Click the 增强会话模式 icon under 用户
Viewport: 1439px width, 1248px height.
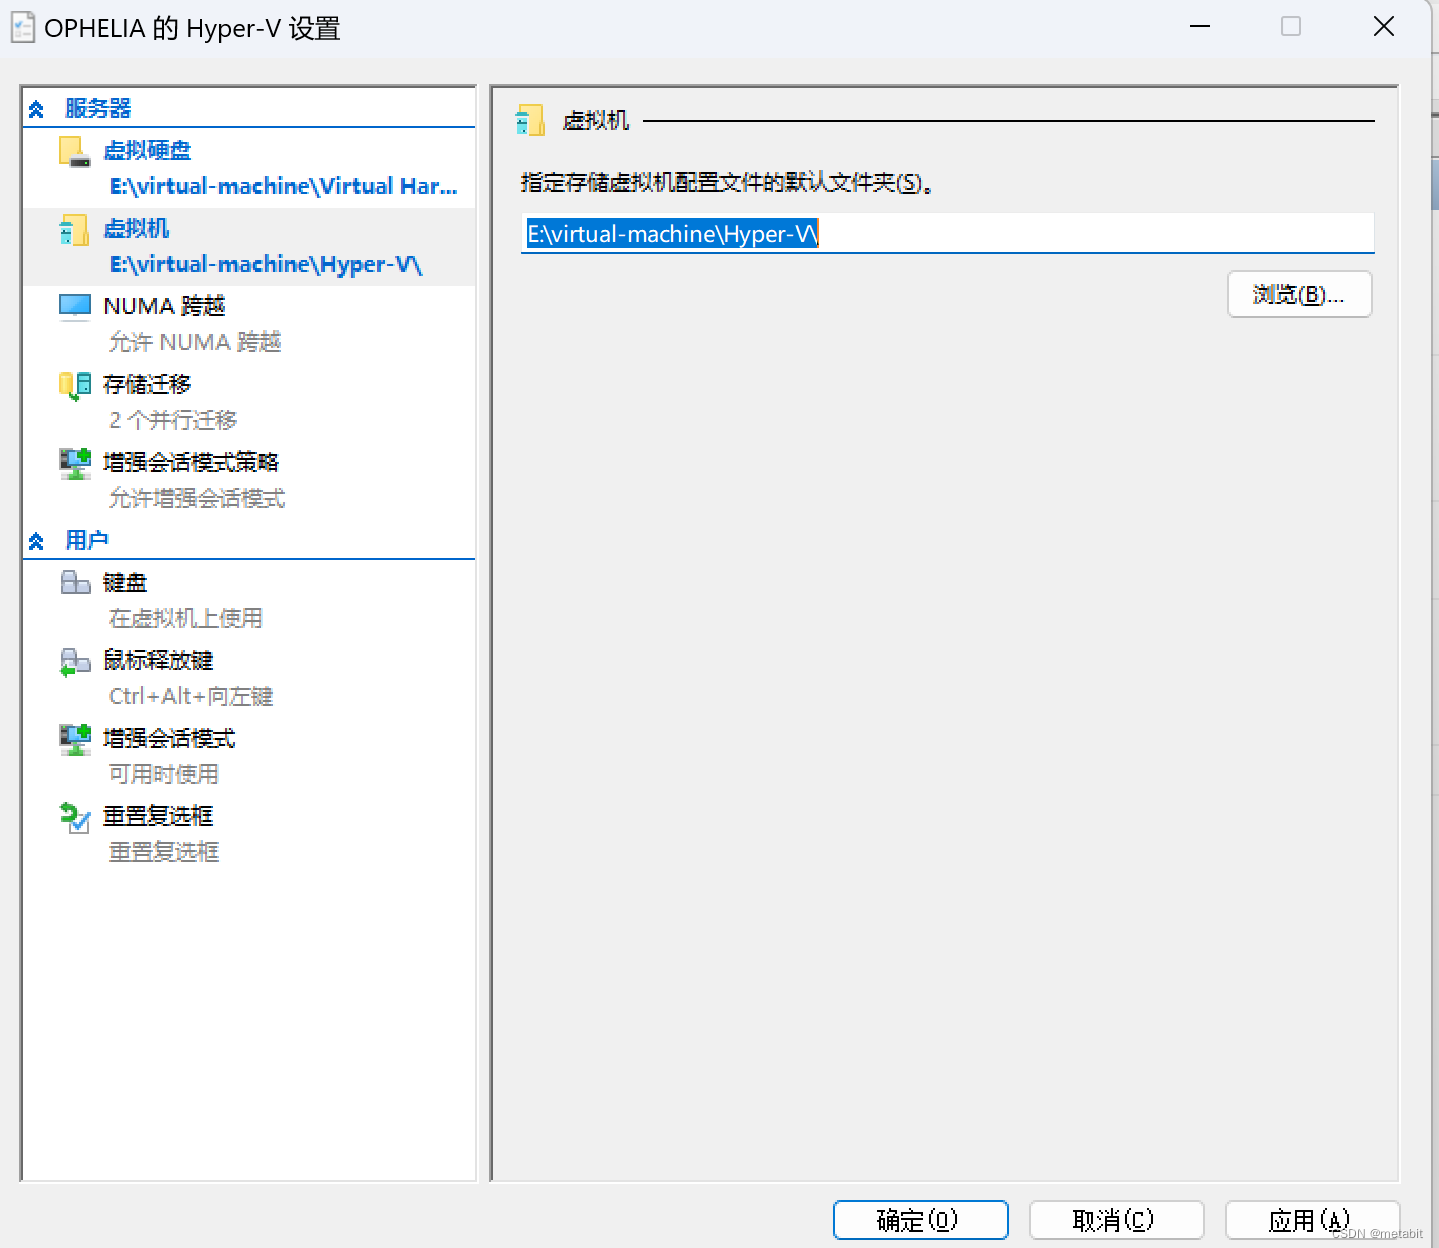point(75,739)
